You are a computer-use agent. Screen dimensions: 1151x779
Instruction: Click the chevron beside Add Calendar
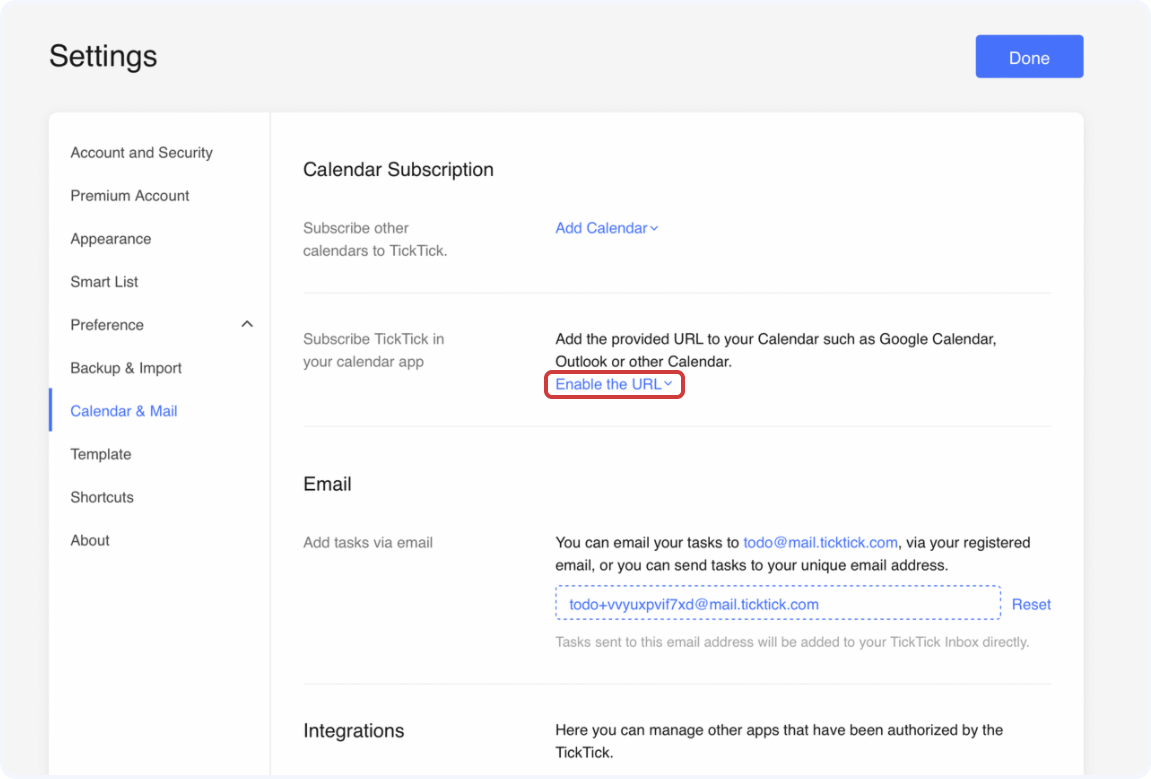tap(654, 229)
